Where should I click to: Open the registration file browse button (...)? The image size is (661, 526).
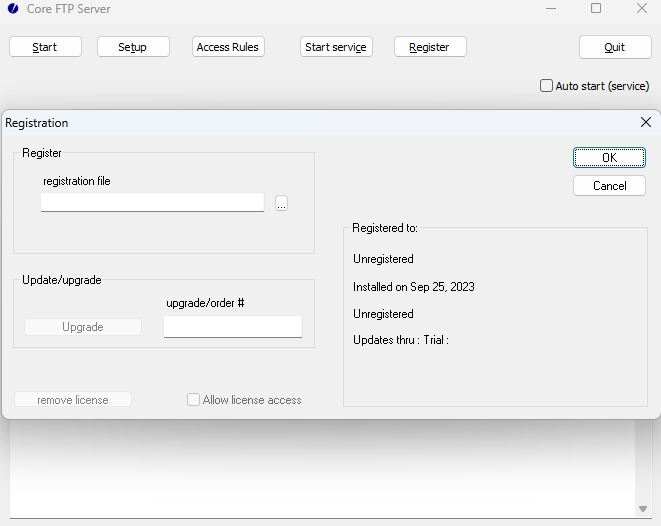pos(281,203)
